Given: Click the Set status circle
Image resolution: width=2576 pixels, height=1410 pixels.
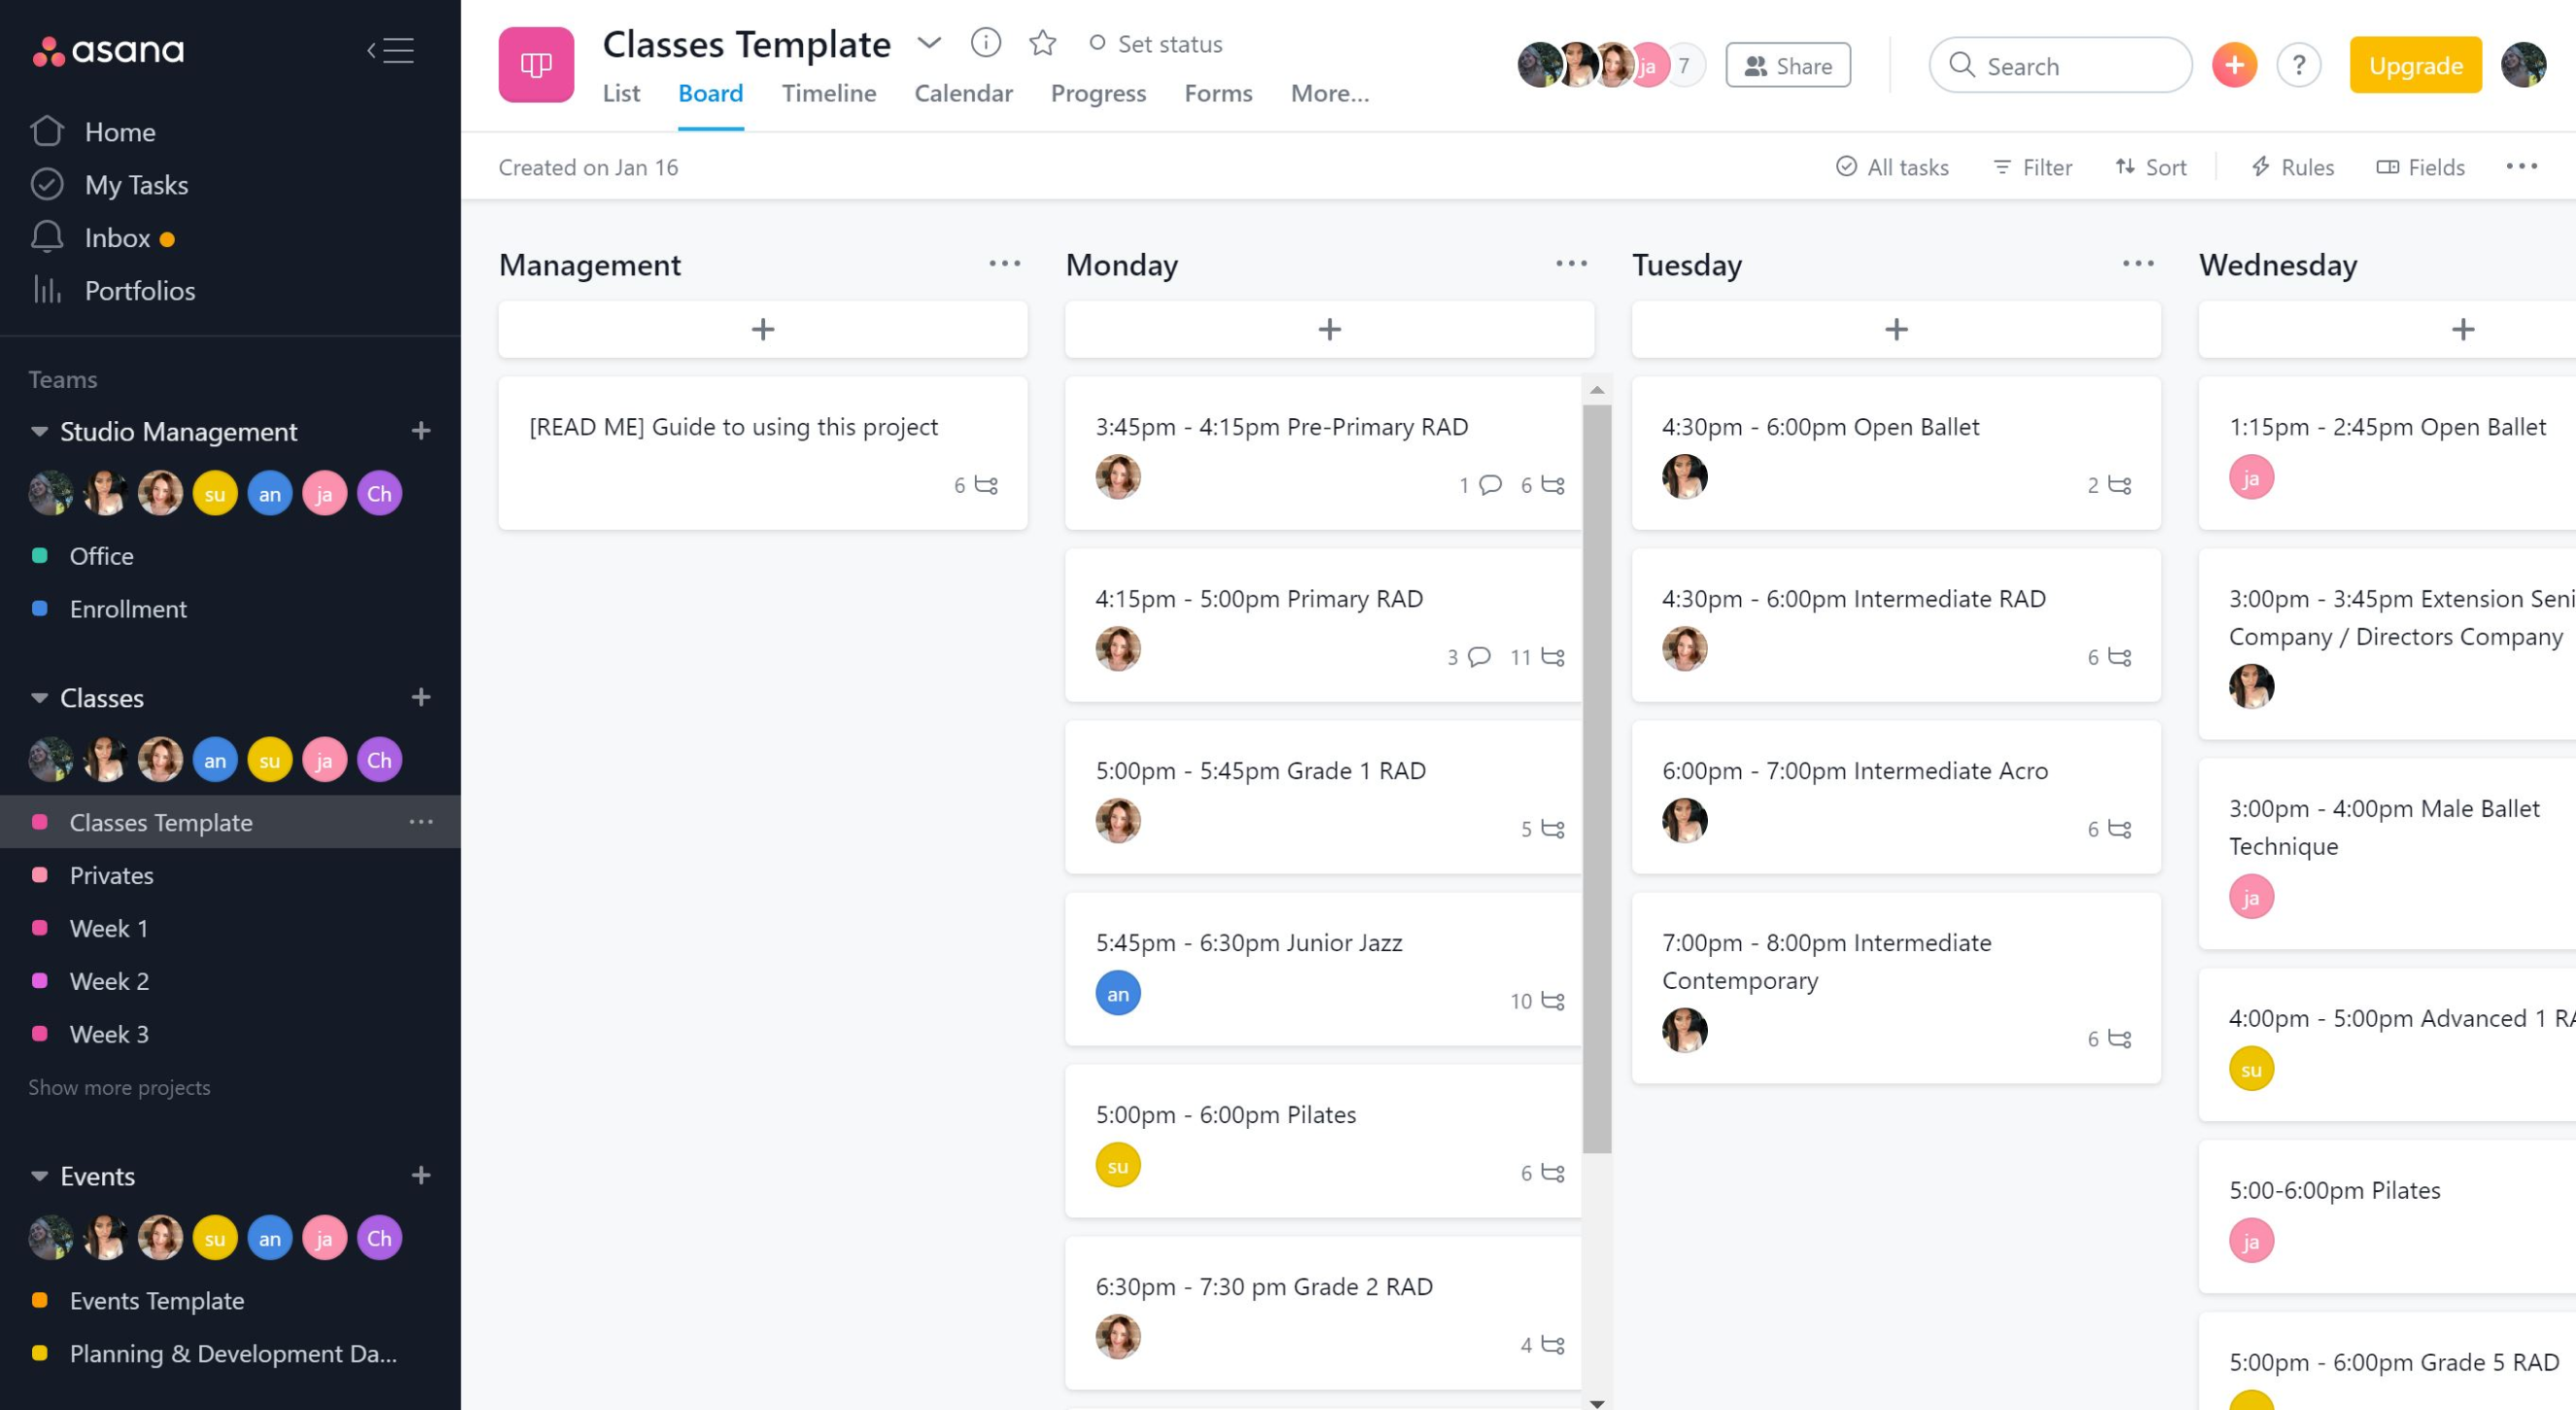Looking at the screenshot, I should point(1097,43).
